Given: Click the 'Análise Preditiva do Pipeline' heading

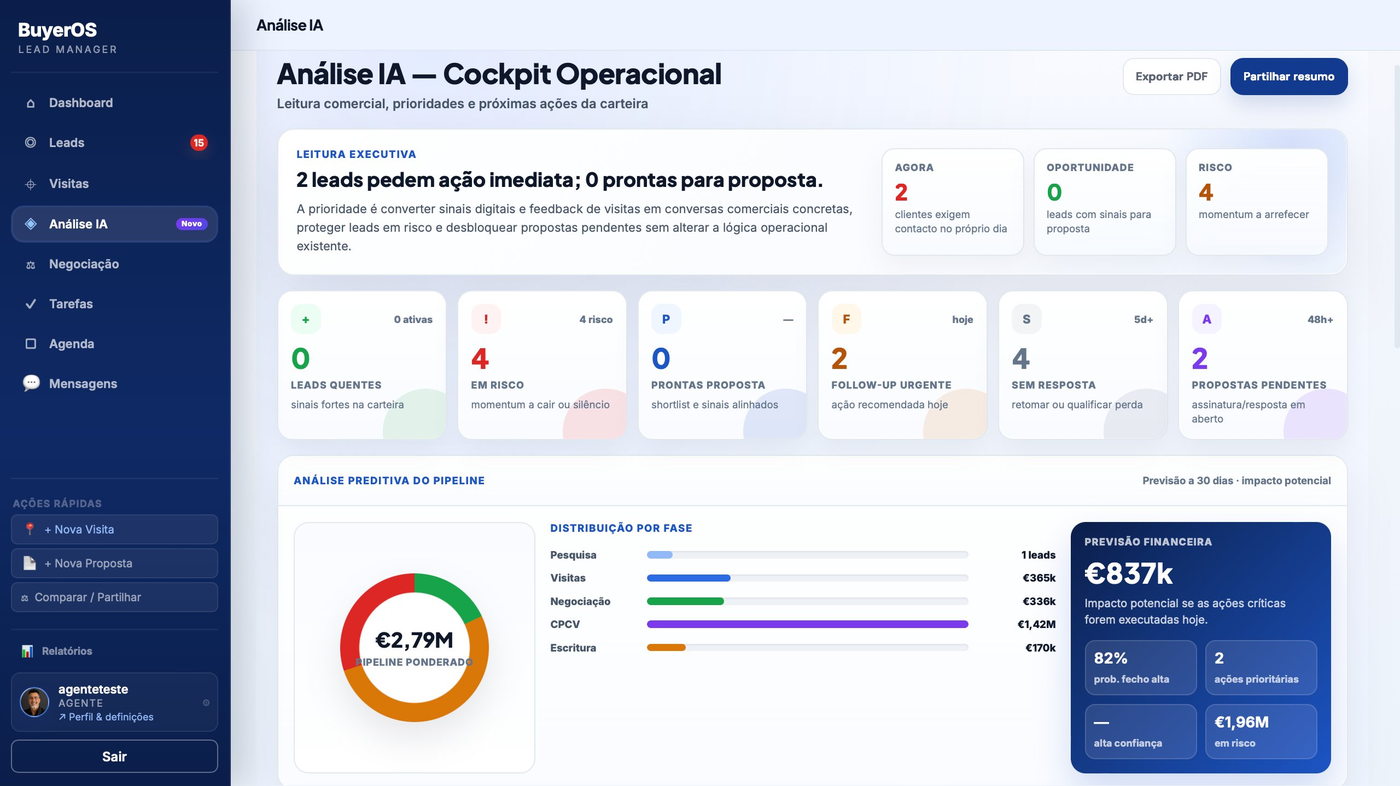Looking at the screenshot, I should 389,481.
